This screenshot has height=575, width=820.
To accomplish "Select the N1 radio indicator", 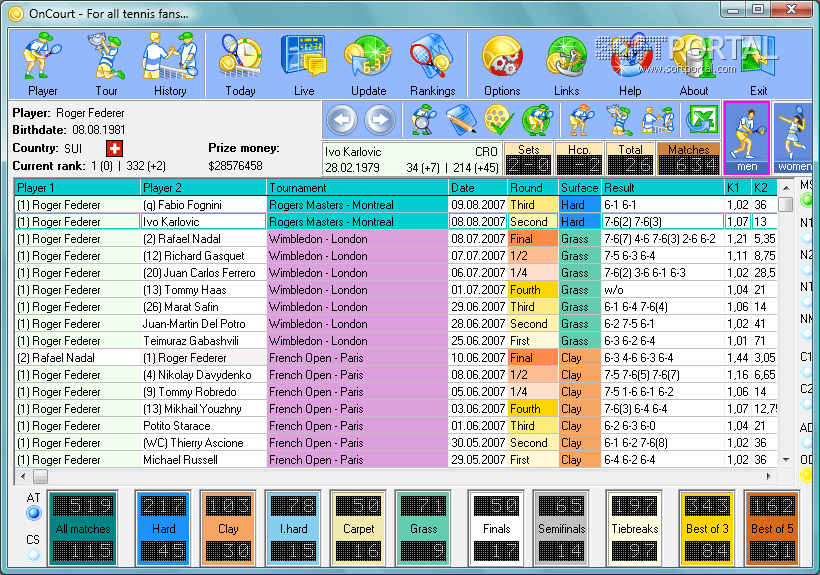I will pos(806,238).
